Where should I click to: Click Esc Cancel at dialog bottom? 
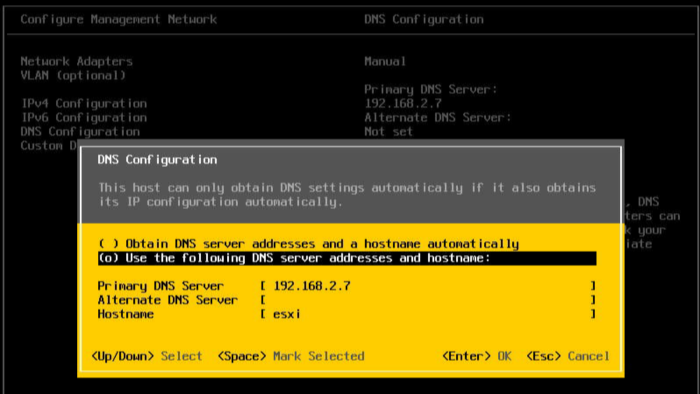pyautogui.click(x=568, y=356)
